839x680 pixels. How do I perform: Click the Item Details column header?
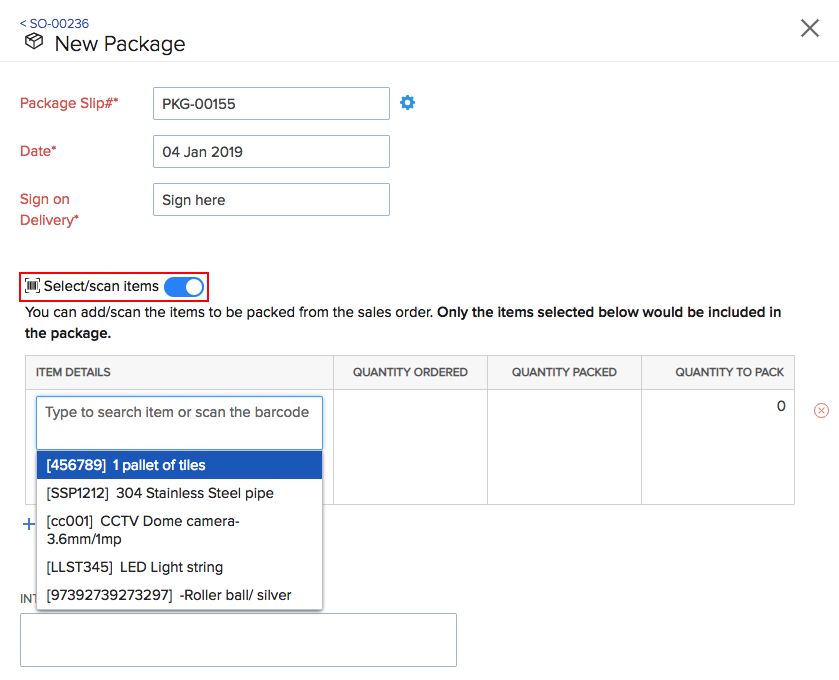73,372
